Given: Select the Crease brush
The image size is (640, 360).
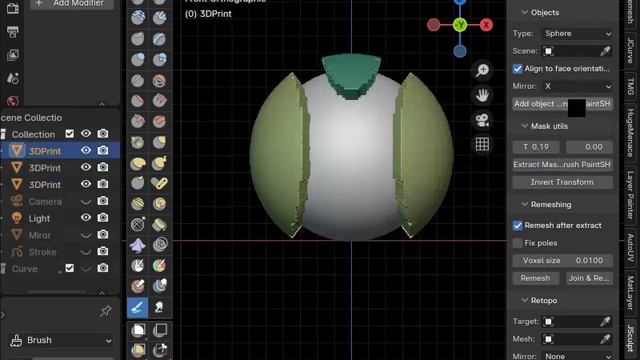Looking at the screenshot, I should [138, 80].
